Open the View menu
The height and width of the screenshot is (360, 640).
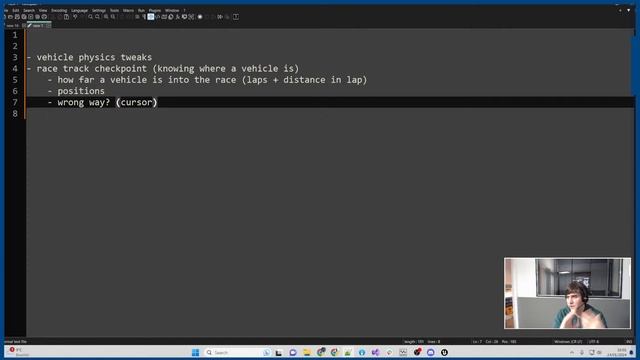43,11
